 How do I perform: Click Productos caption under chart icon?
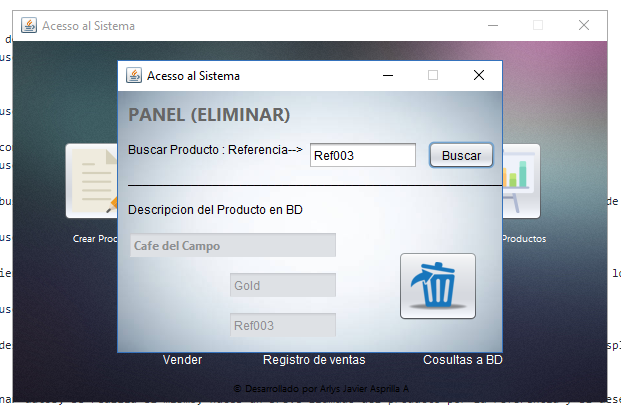(524, 239)
